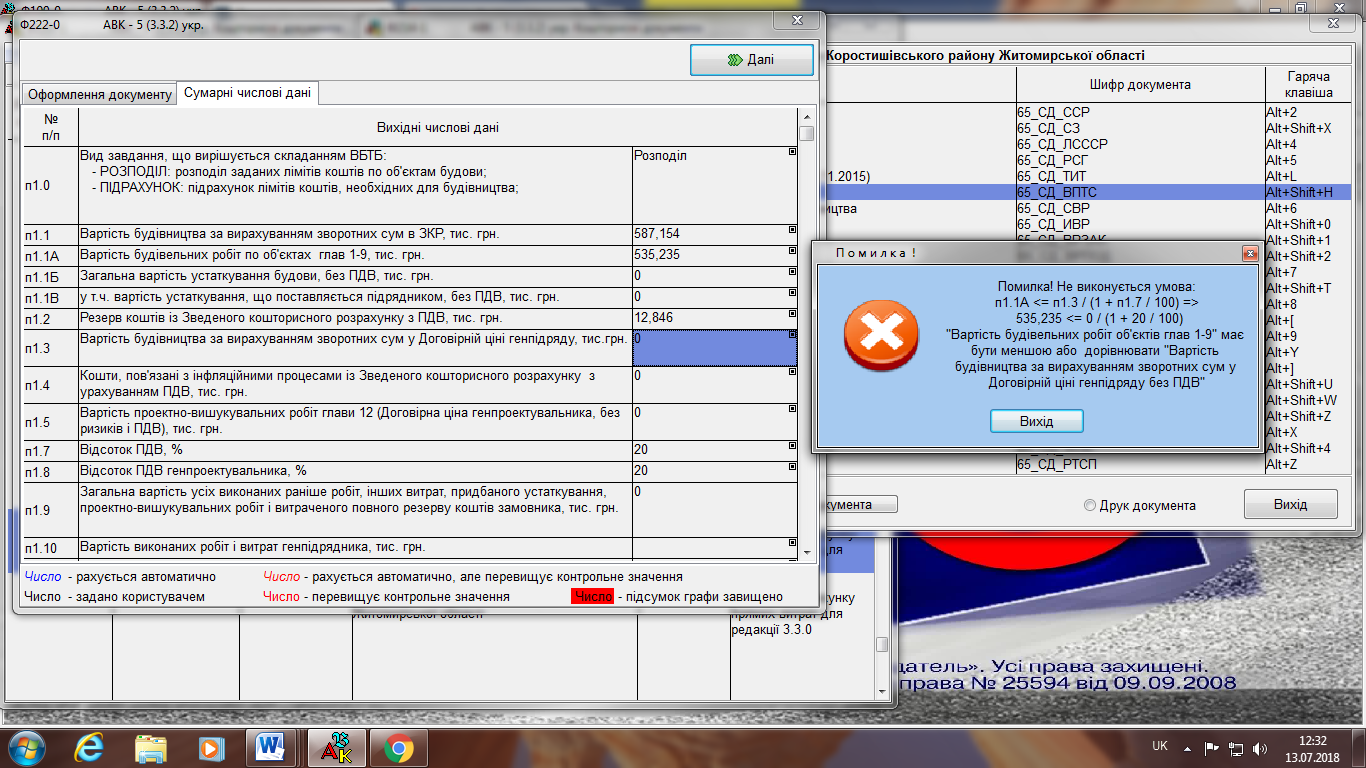1366x768 pixels.
Task: Open Internet Explorer from the taskbar
Action: (89, 748)
